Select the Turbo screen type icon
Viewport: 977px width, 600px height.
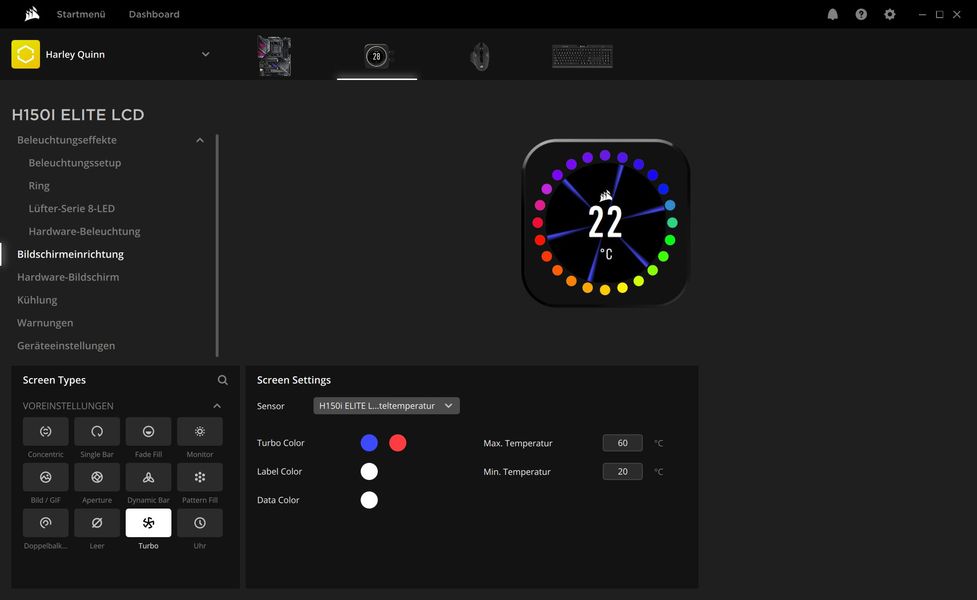(x=148, y=523)
